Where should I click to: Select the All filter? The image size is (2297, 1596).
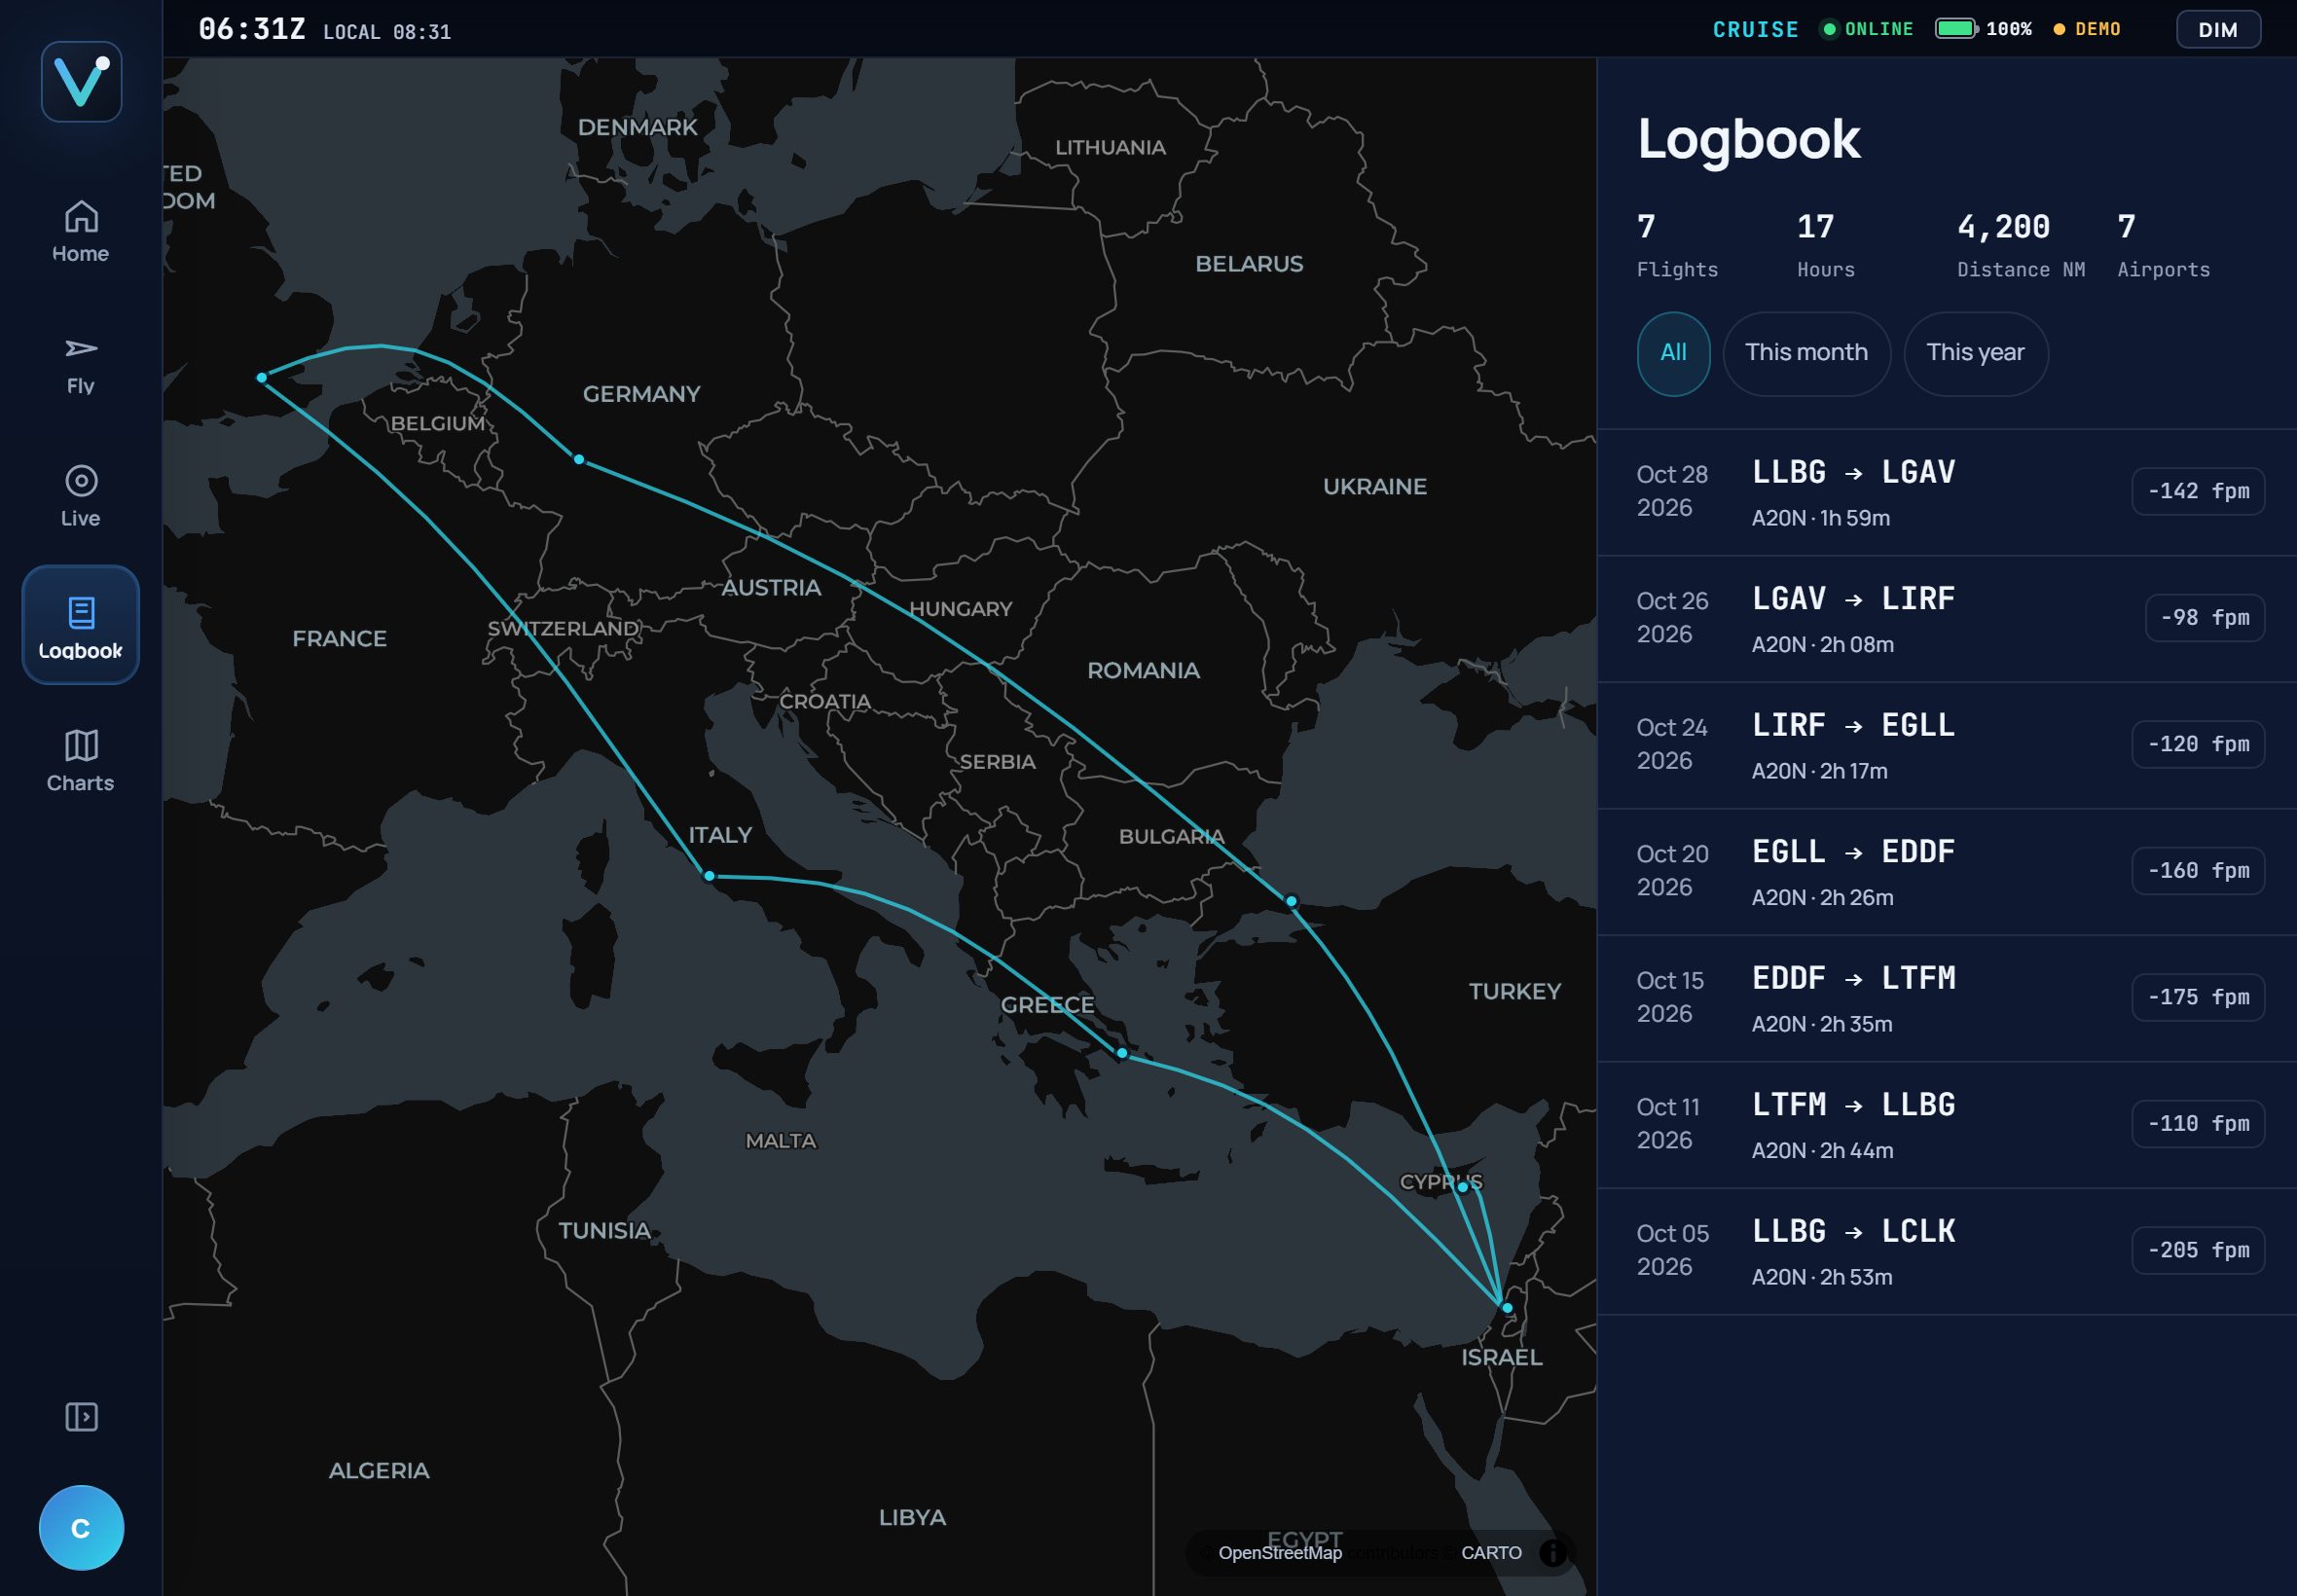coord(1673,353)
